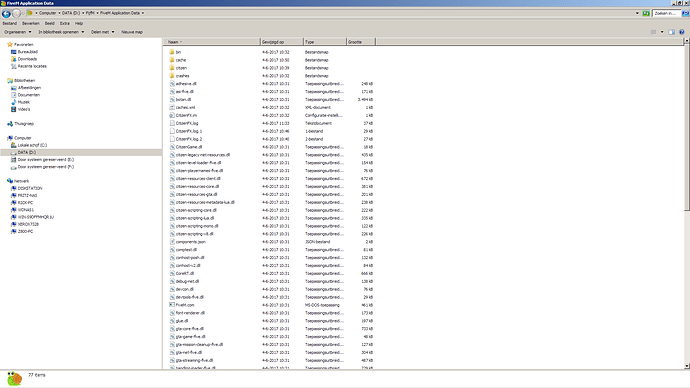690x388 pixels.
Task: Click 'DATA (D:)' in the address breadcrumb
Action: [71, 13]
